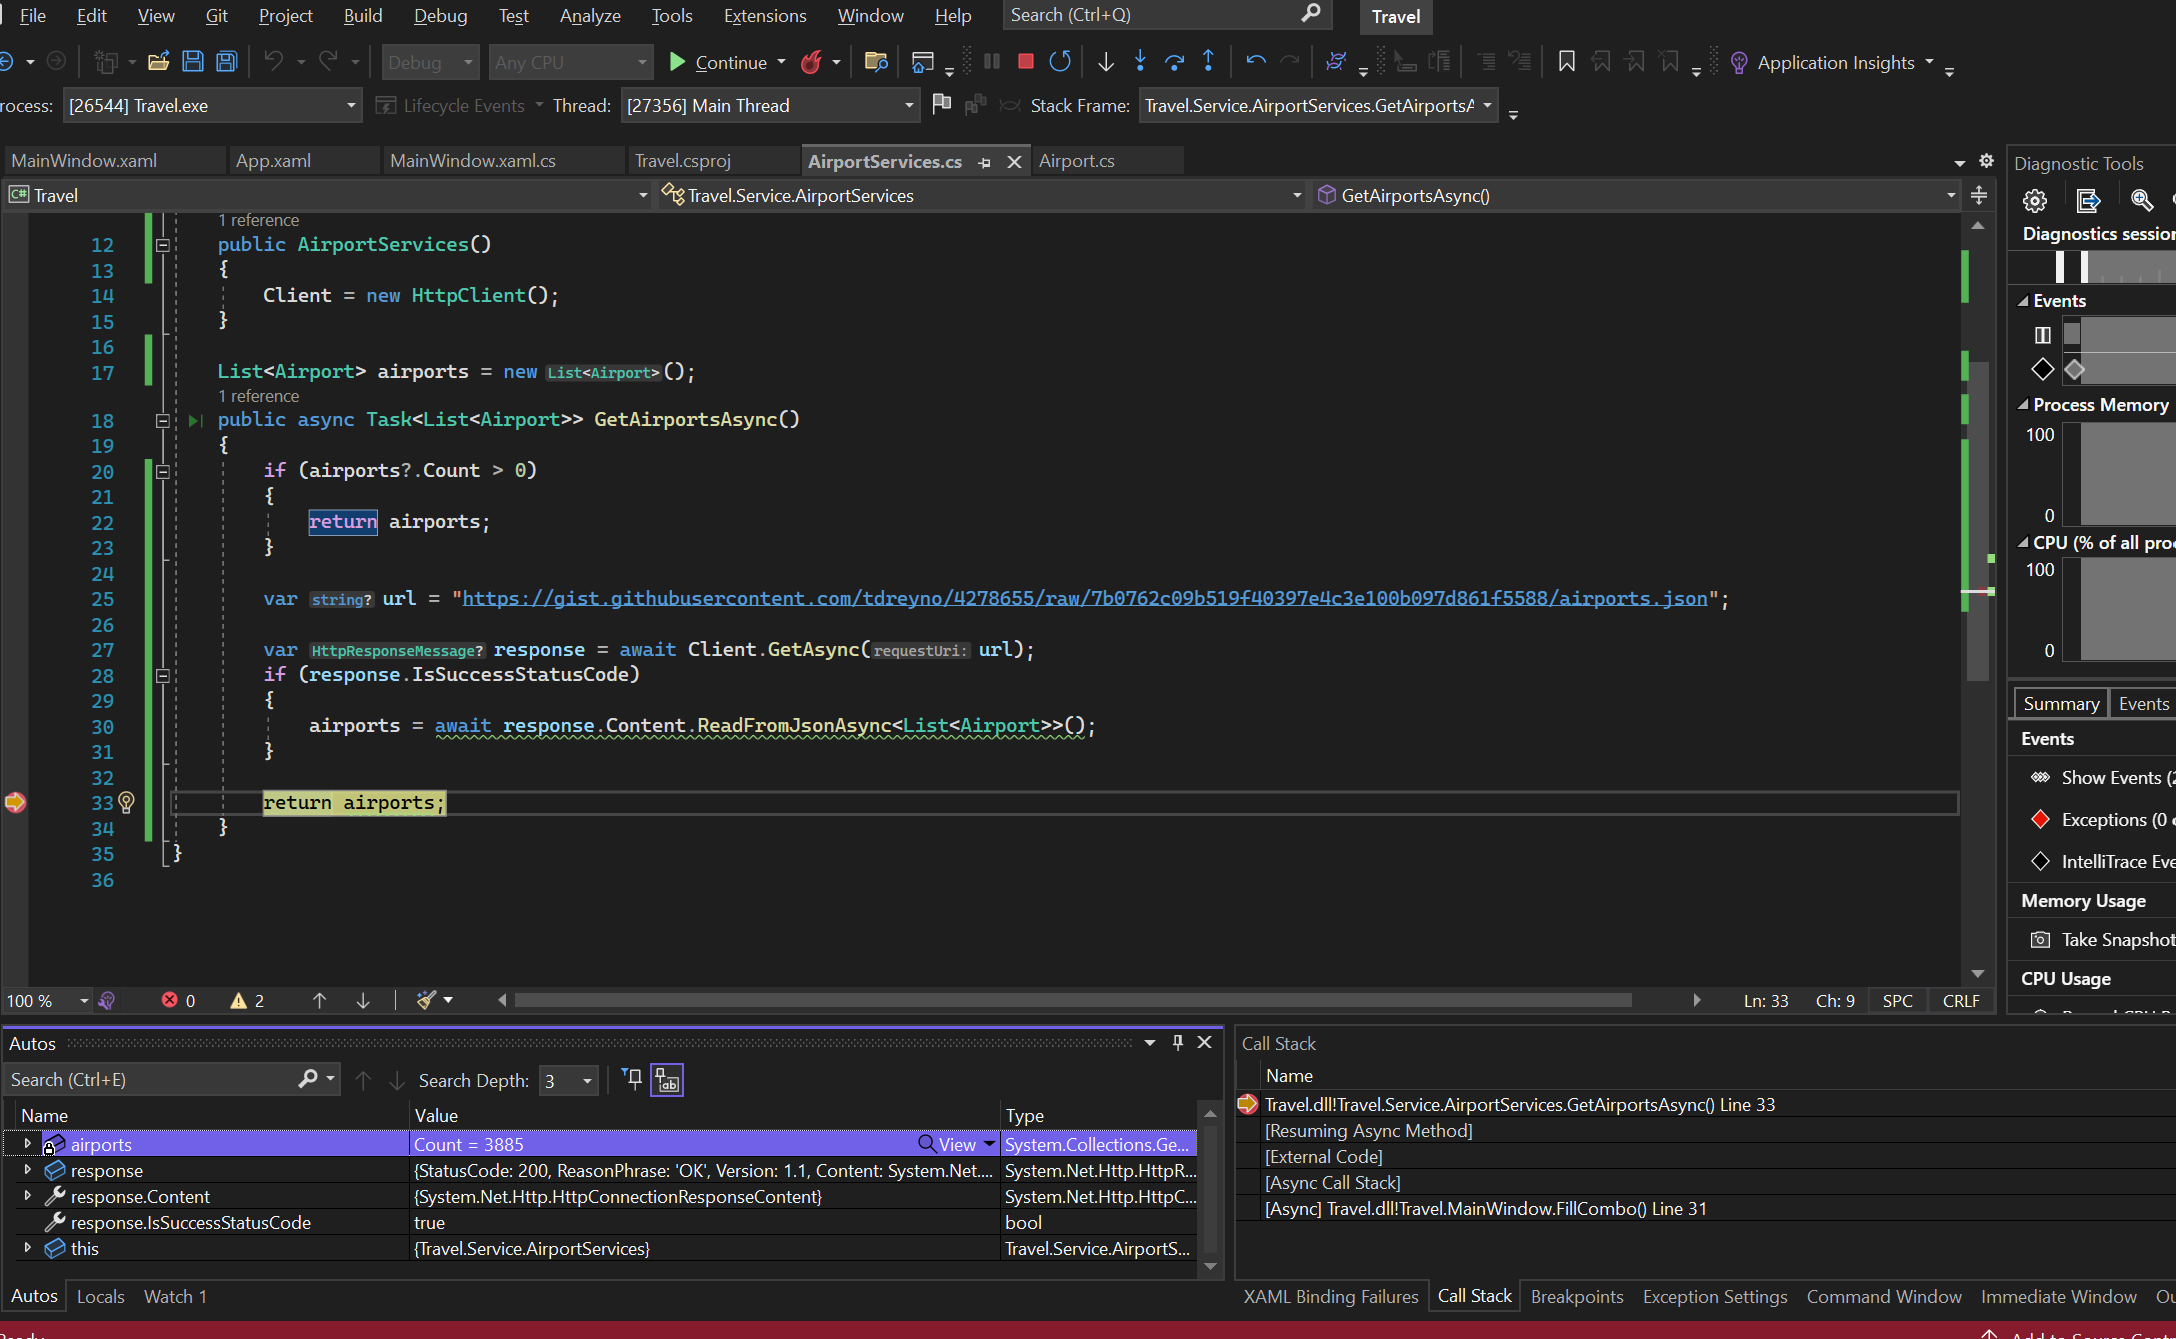Restart the debugging session
2176x1339 pixels.
coord(1060,61)
